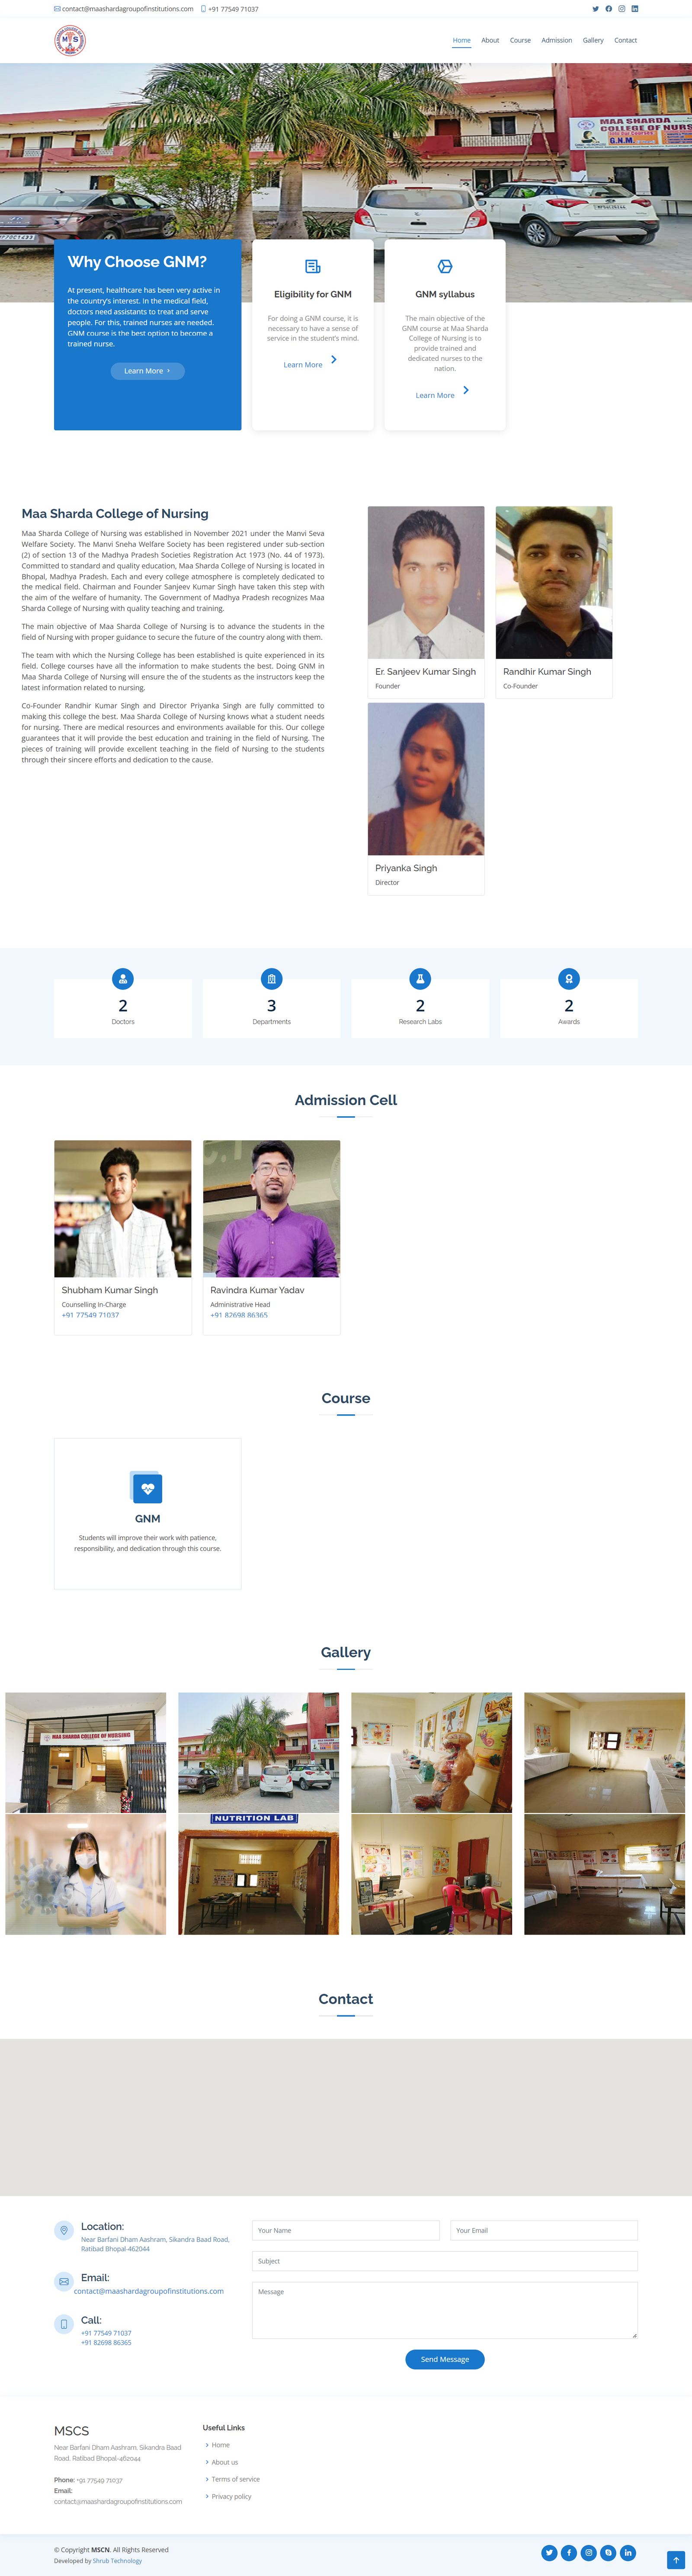Viewport: 692px width, 2576px height.
Task: Click the embedded map area
Action: point(346,2118)
